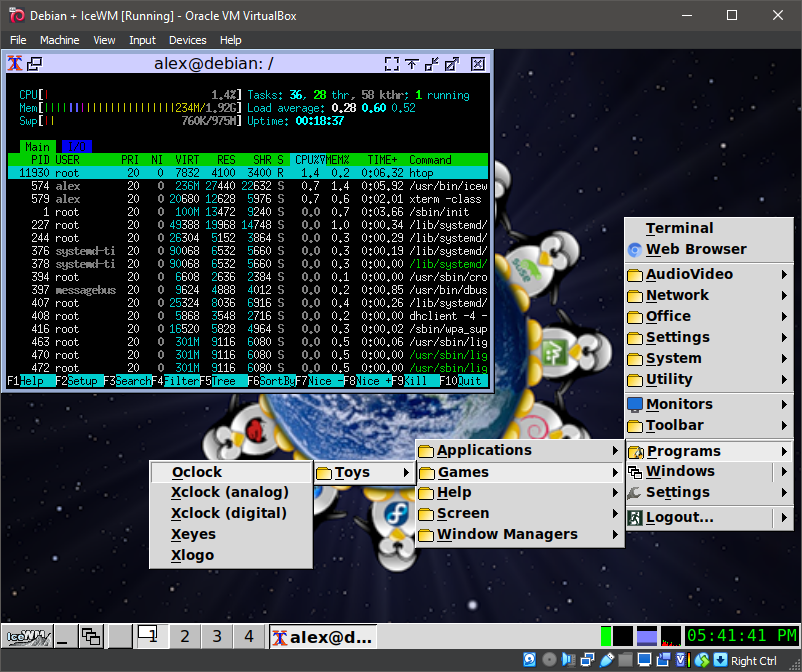
Task: Click the rollup icon in xterm titlebar
Action: (411, 63)
